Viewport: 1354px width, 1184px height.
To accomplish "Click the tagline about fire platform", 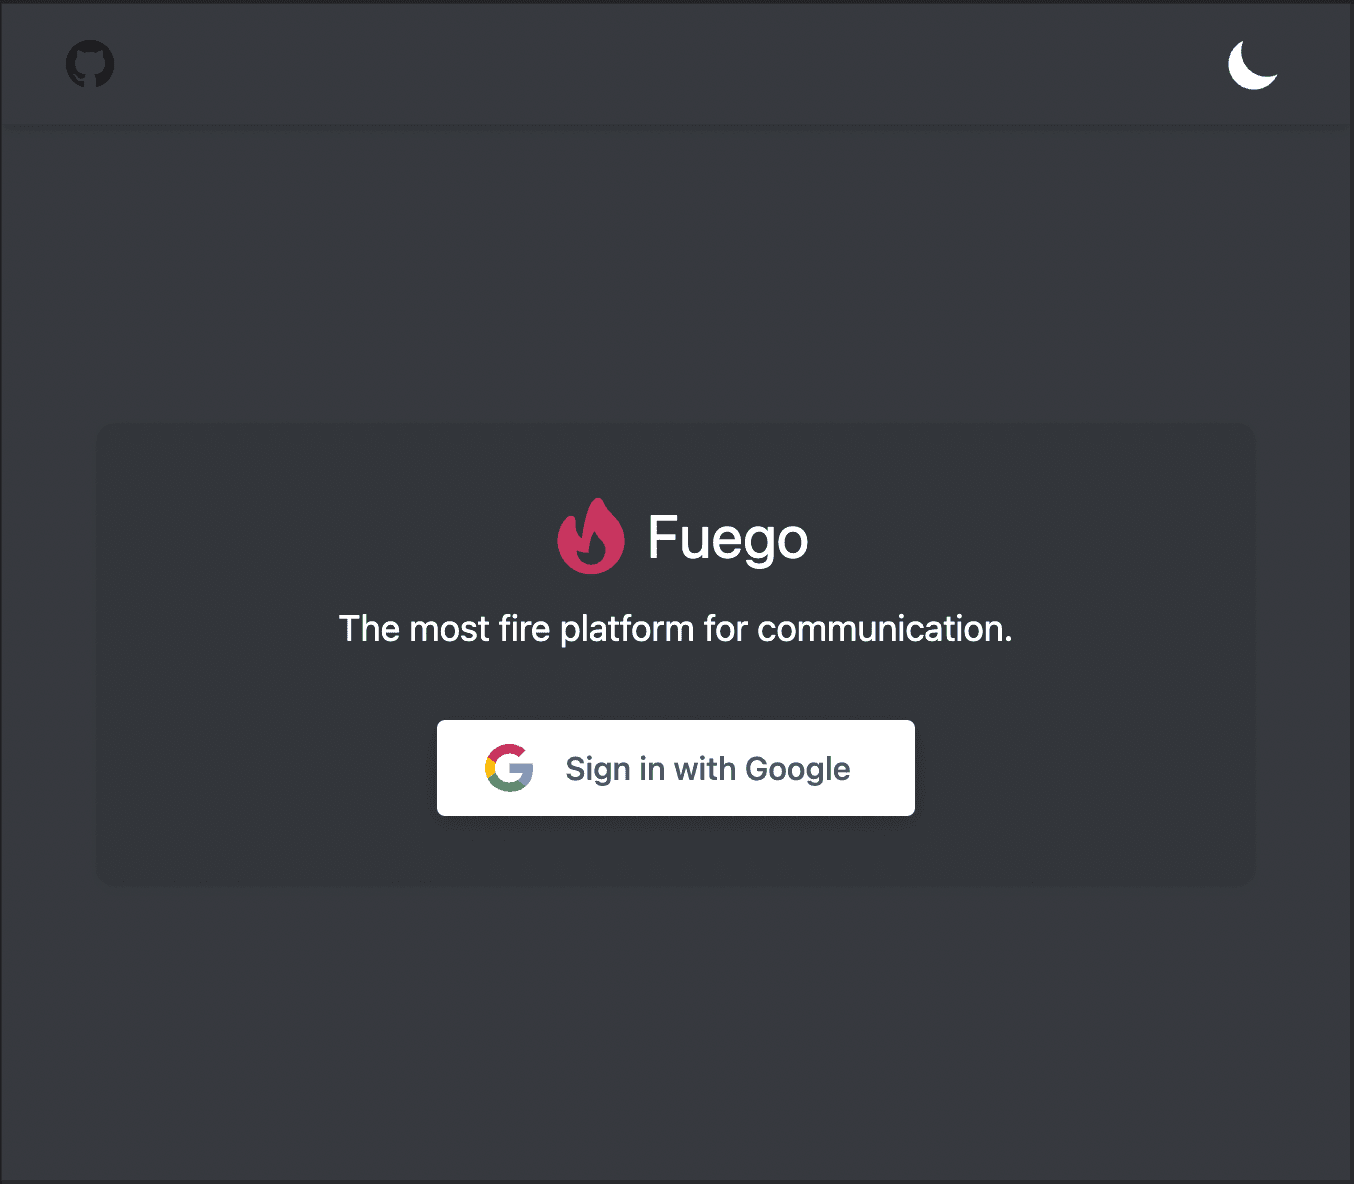I will click(x=675, y=629).
